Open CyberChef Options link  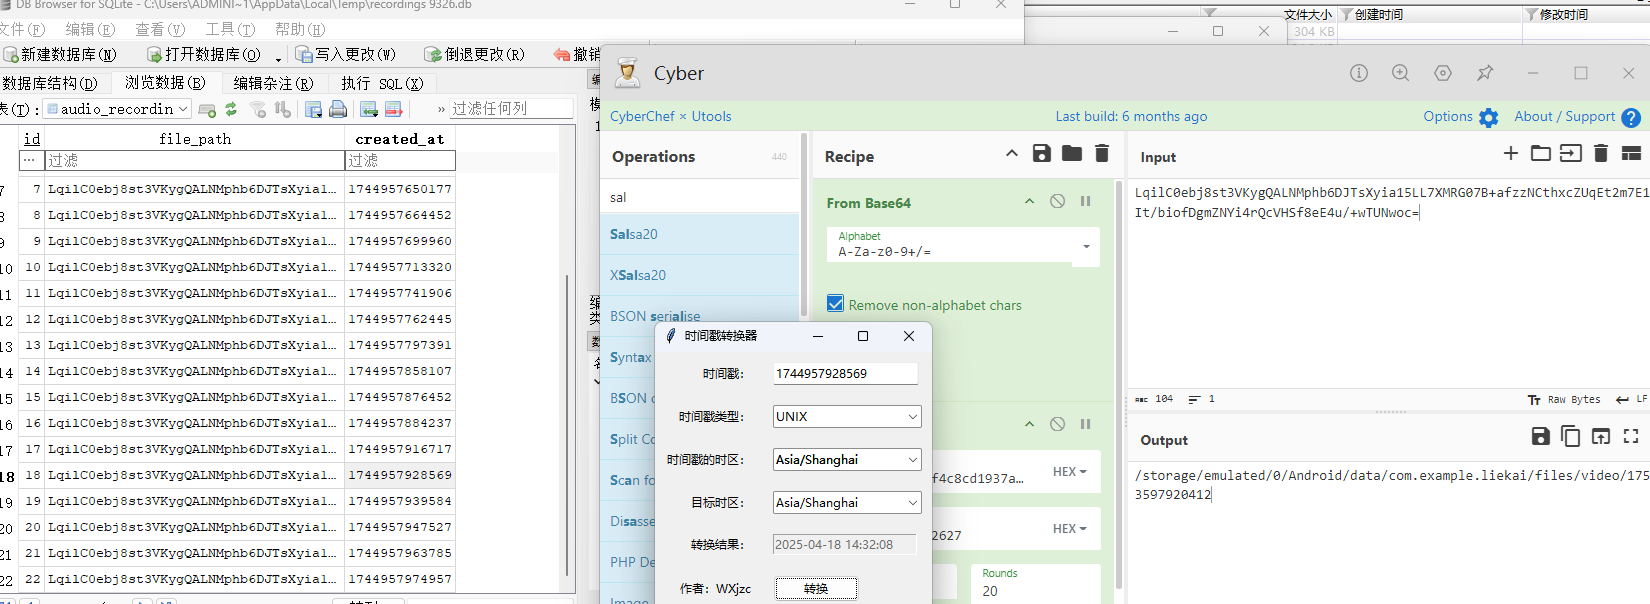[x=1460, y=117]
